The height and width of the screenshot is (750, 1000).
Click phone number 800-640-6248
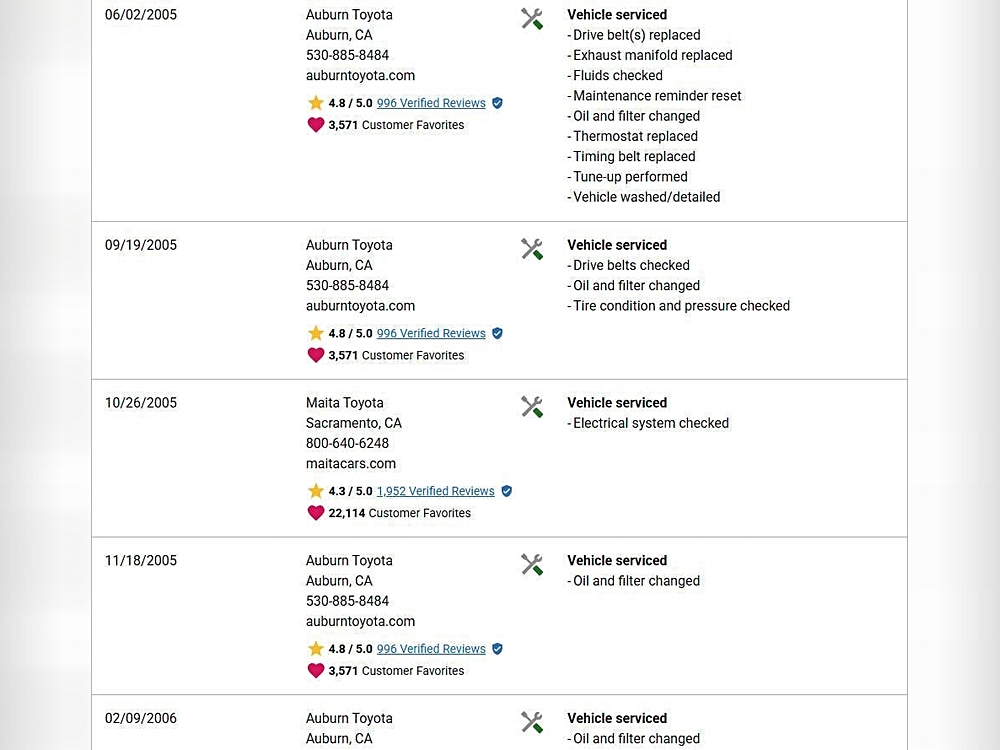click(347, 443)
